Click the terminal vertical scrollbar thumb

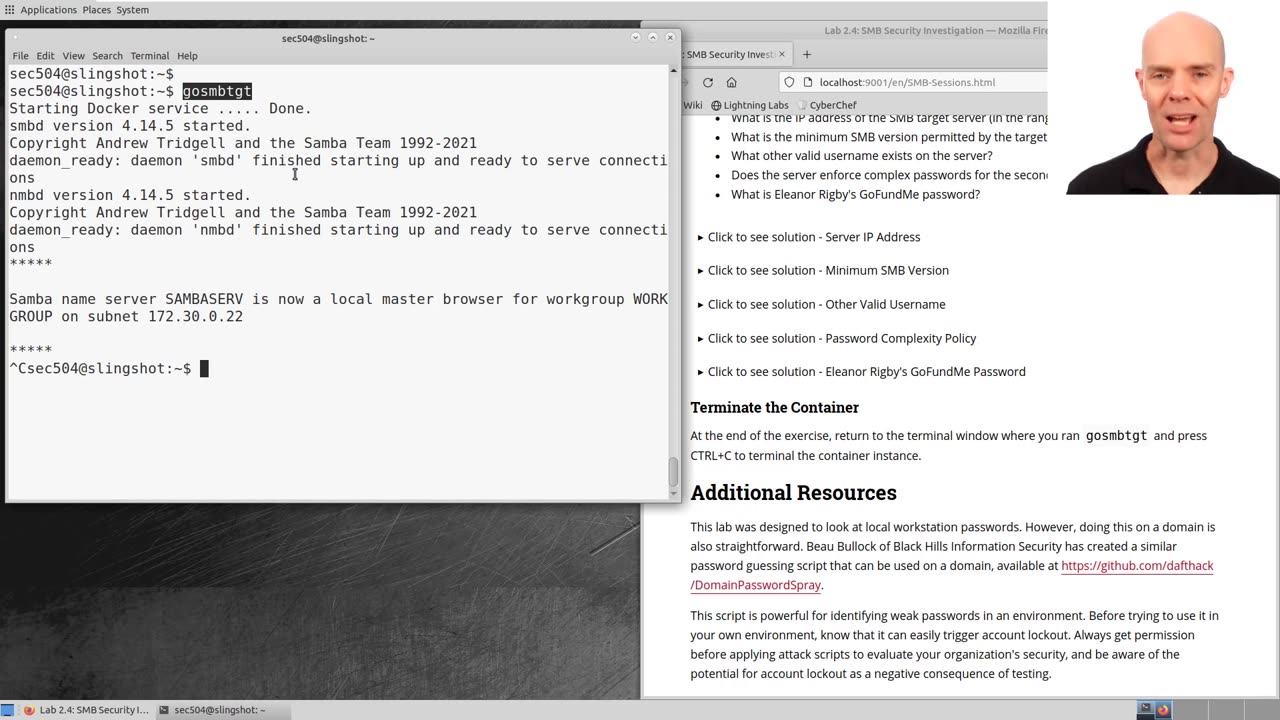pyautogui.click(x=673, y=470)
